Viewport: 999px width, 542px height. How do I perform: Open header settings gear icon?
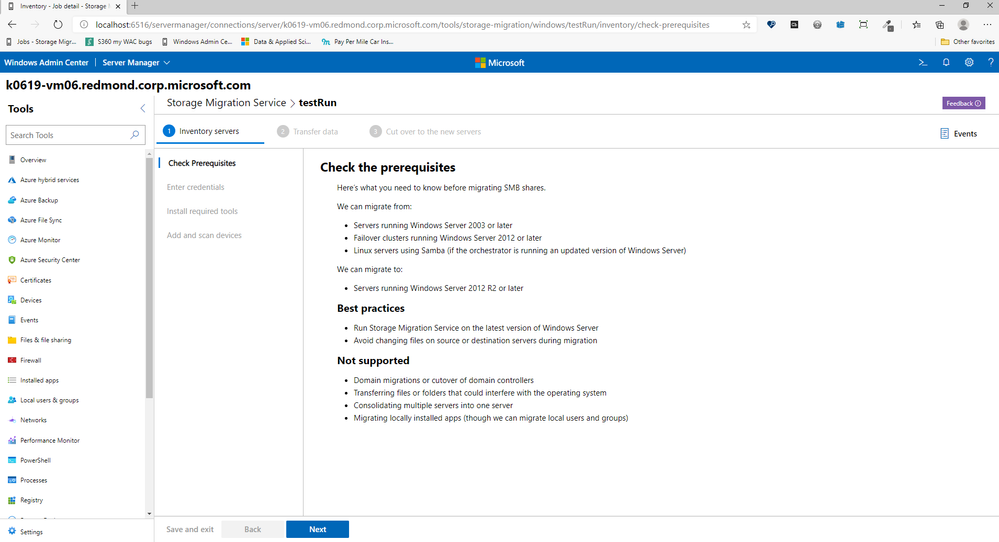(x=969, y=62)
